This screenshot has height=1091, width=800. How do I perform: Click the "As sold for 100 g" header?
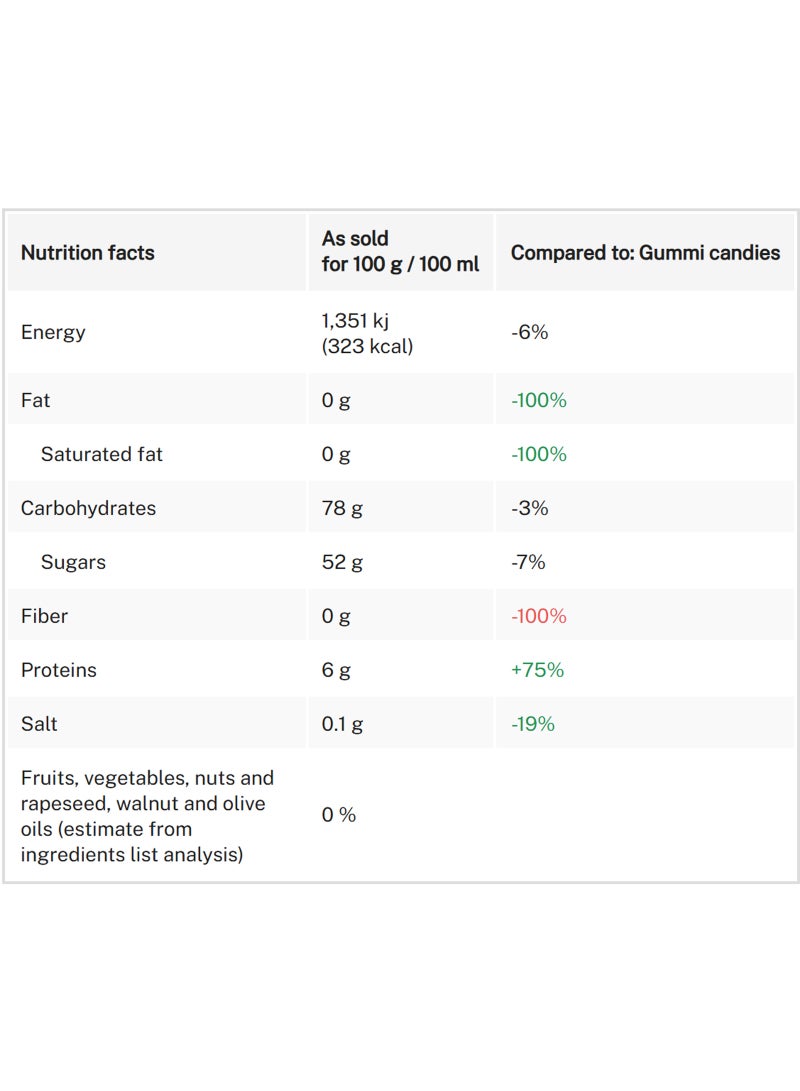[400, 252]
